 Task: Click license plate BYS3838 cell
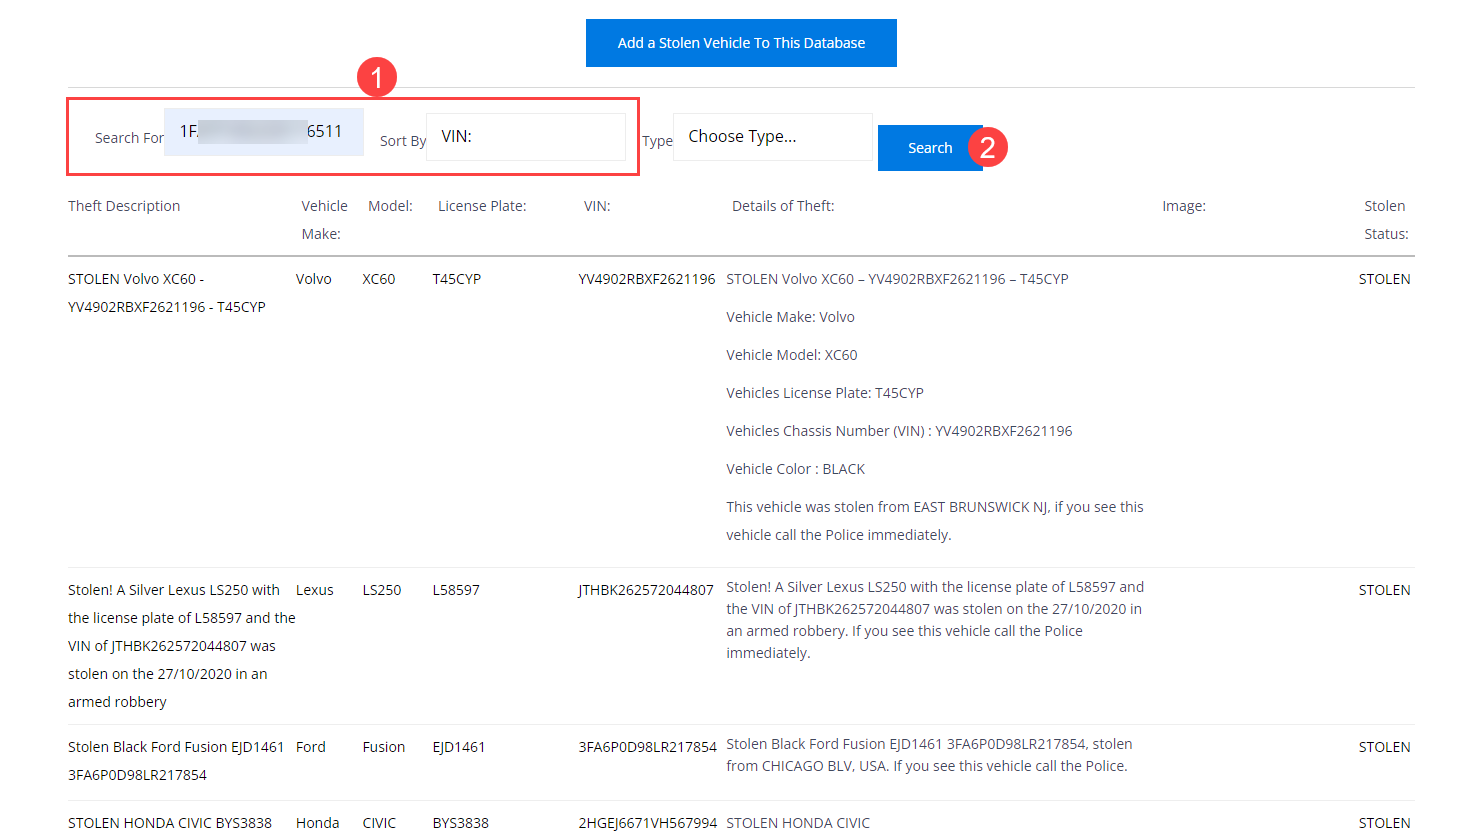point(461,823)
